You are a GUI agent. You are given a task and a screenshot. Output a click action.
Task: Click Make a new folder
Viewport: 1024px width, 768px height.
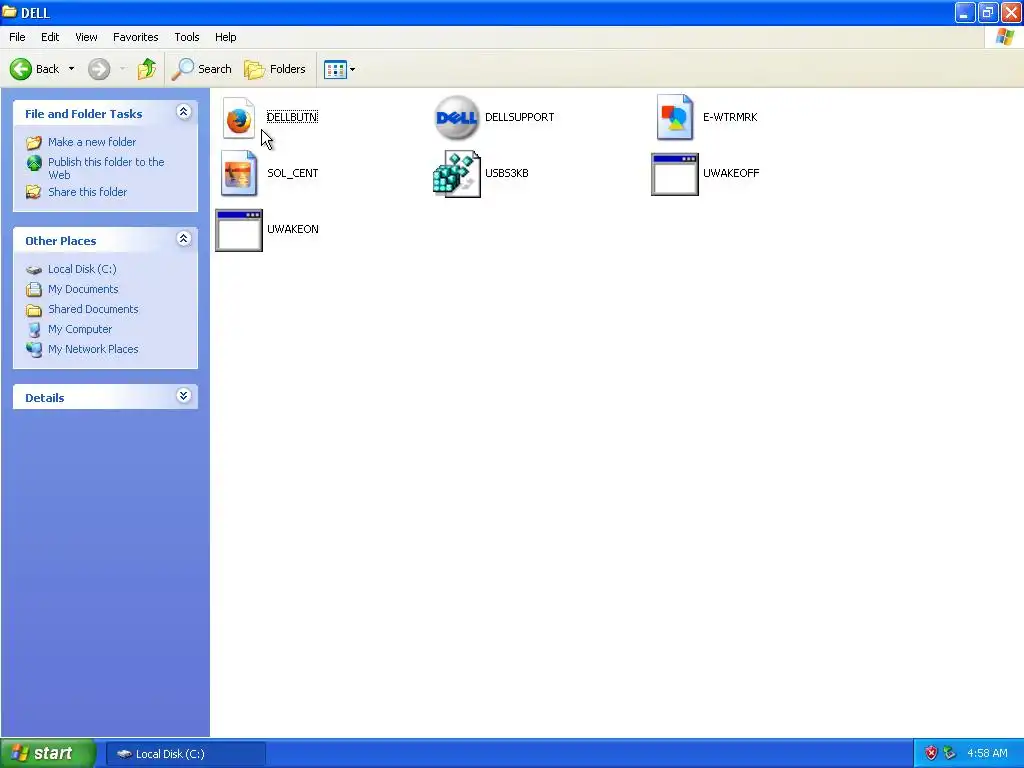92,142
